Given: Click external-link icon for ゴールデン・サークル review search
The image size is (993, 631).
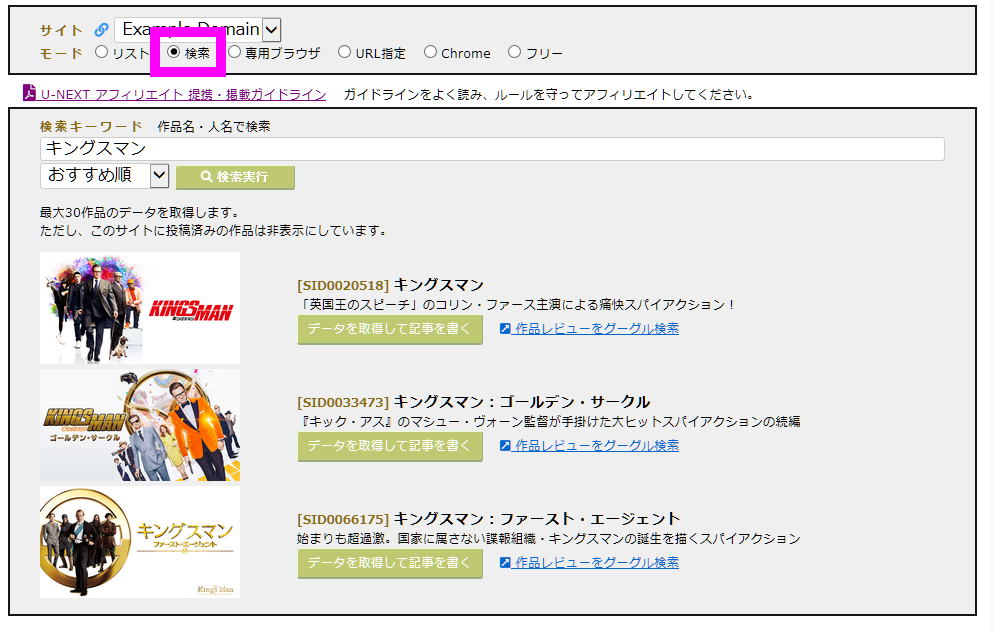Looking at the screenshot, I should coord(506,446).
